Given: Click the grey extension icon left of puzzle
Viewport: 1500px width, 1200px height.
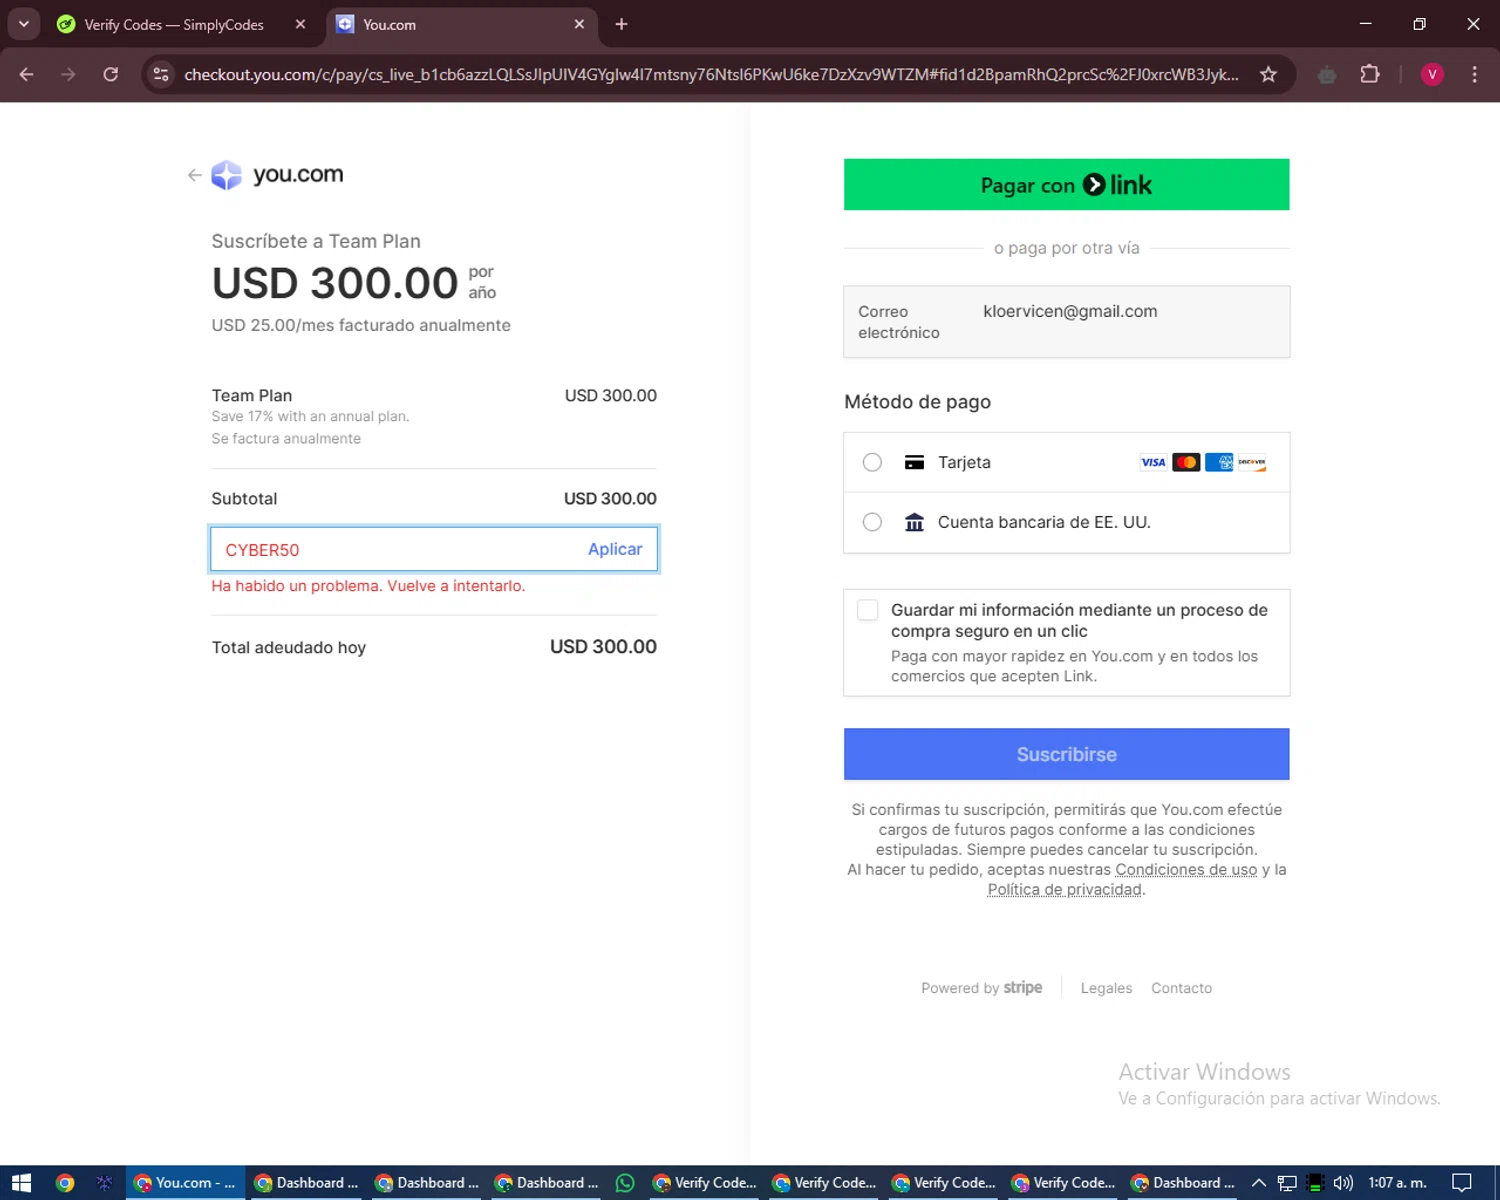Looking at the screenshot, I should [x=1327, y=74].
